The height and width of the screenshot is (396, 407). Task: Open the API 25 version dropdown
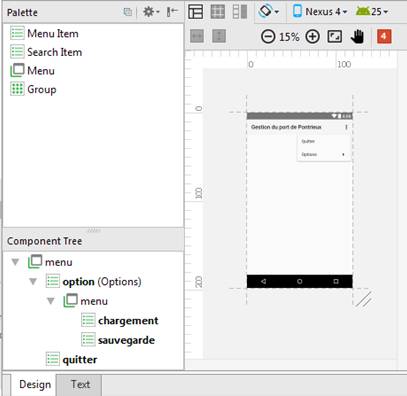(x=372, y=12)
